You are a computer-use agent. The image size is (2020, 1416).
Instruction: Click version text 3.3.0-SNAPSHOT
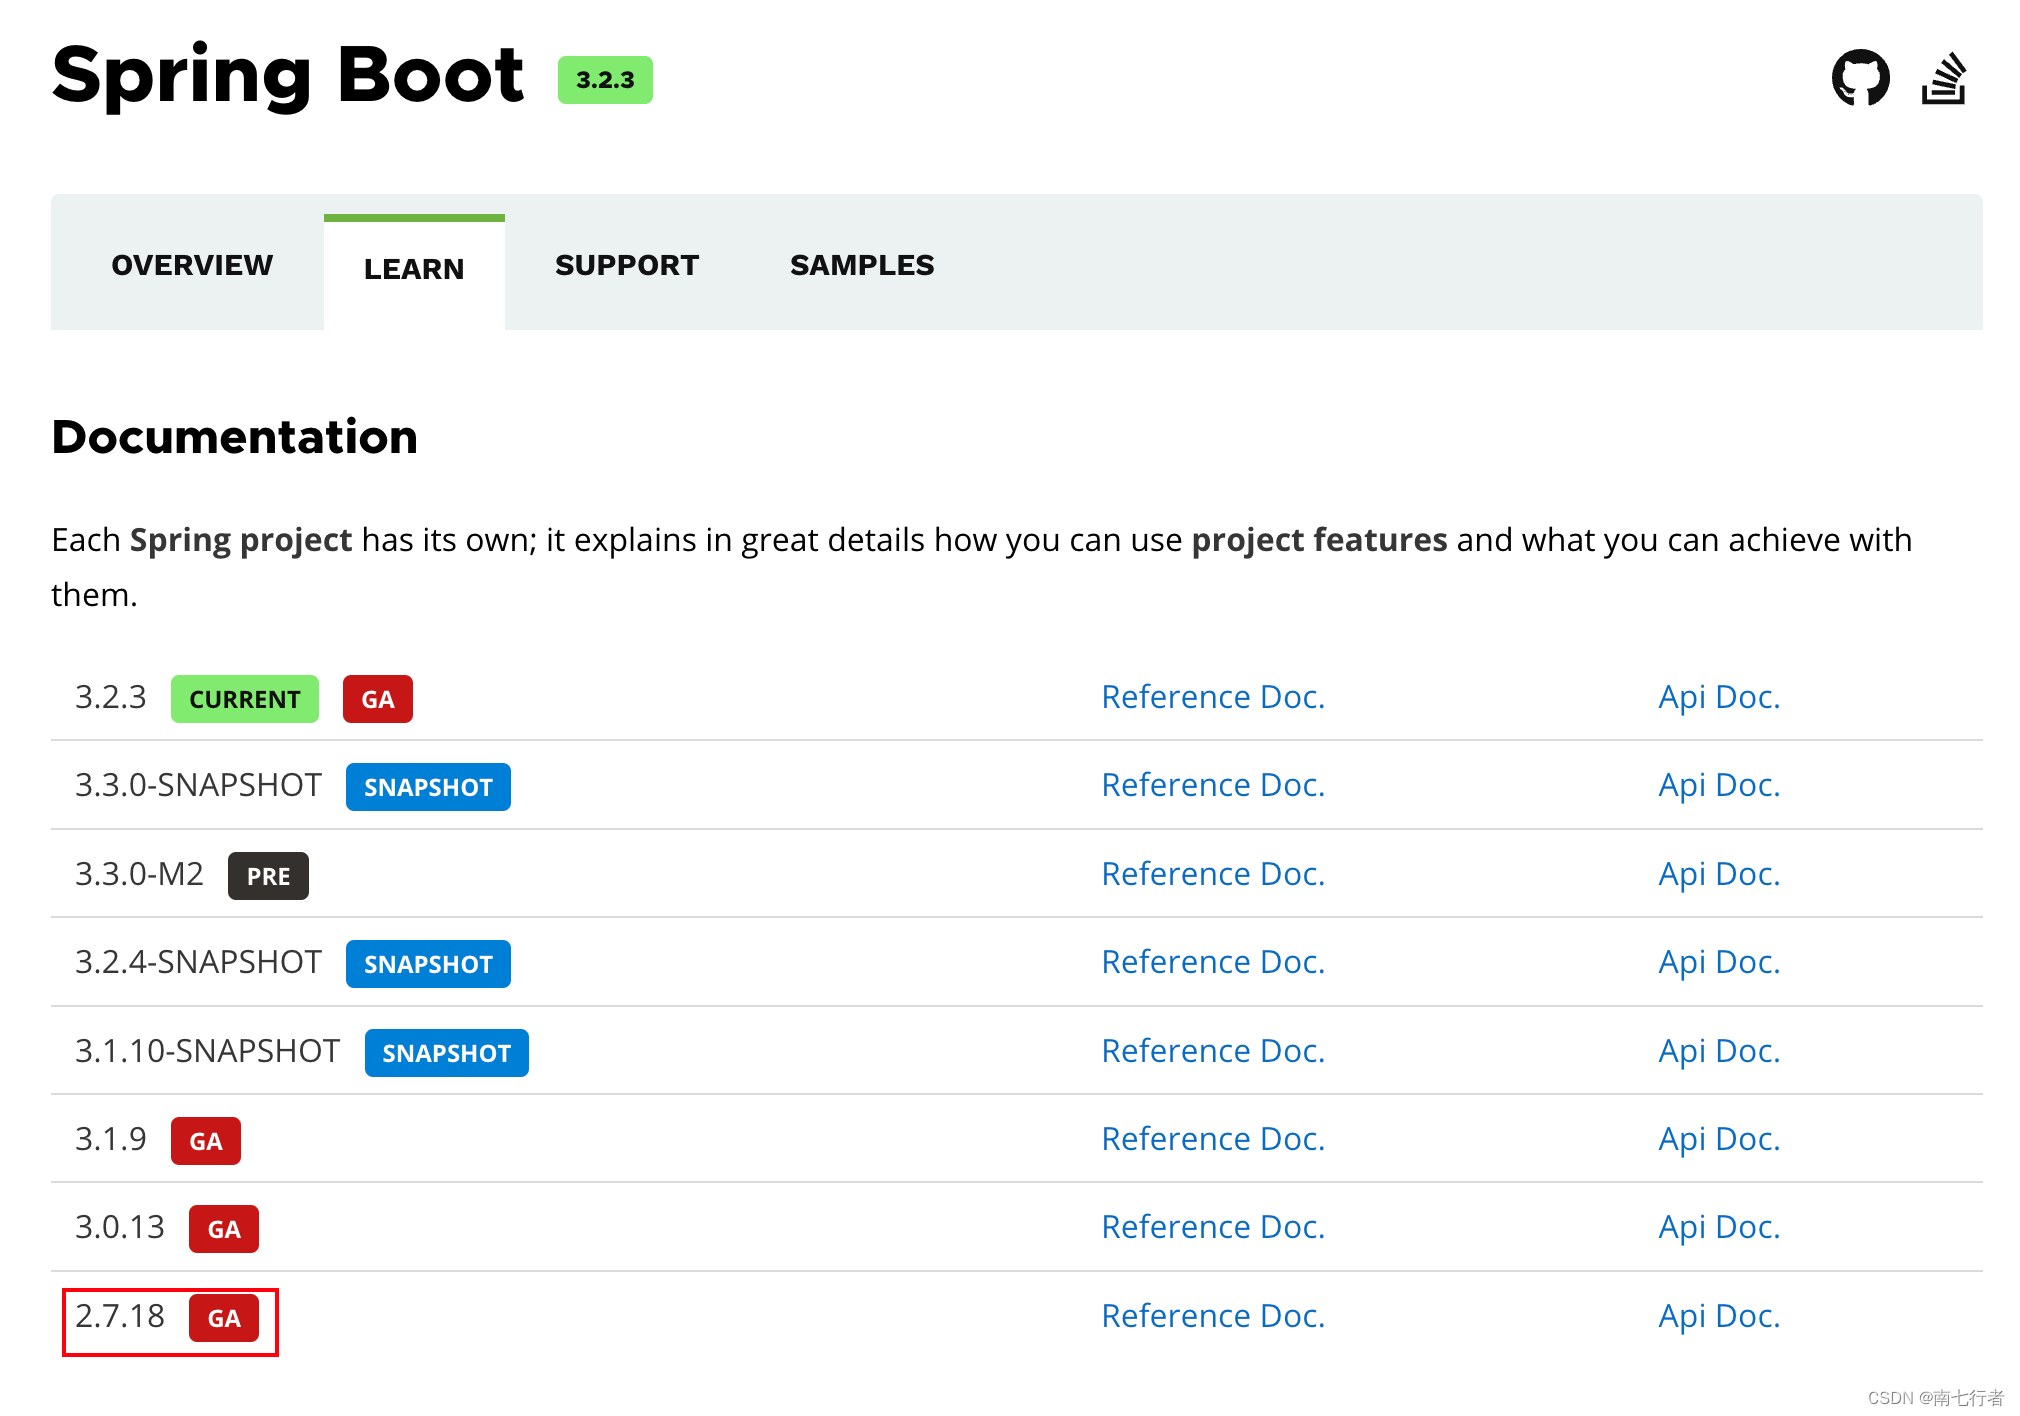point(198,785)
